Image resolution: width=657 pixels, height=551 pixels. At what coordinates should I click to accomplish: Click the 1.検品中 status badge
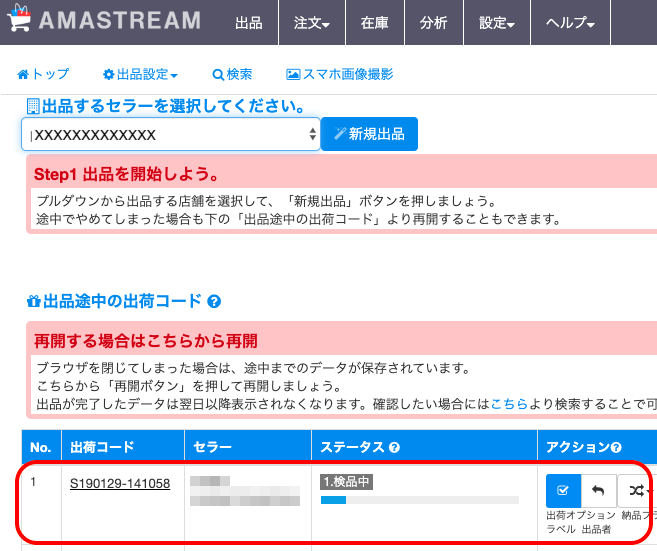click(347, 482)
